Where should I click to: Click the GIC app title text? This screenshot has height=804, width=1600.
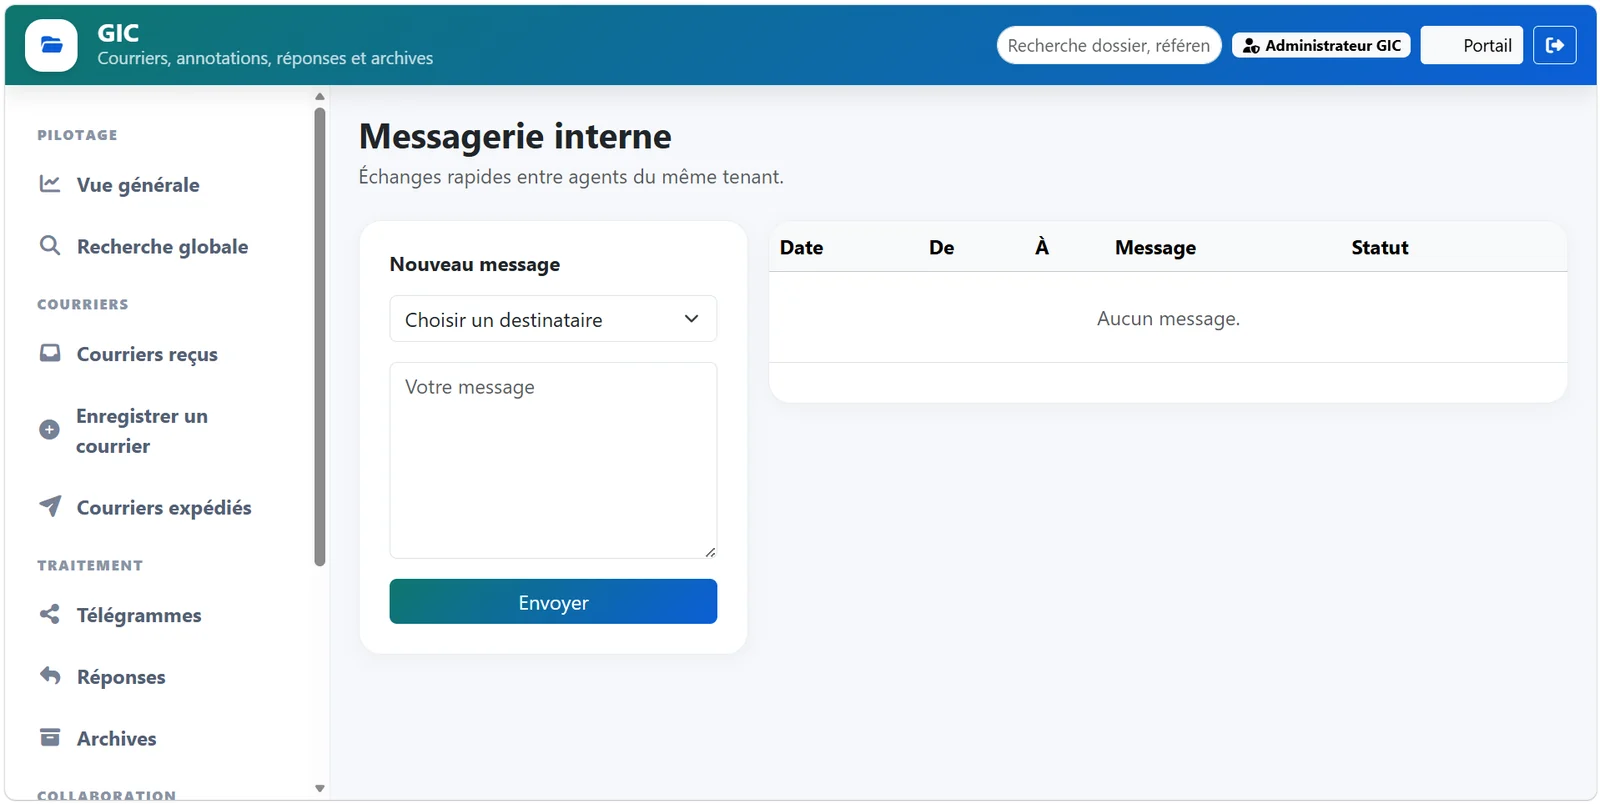click(x=118, y=33)
